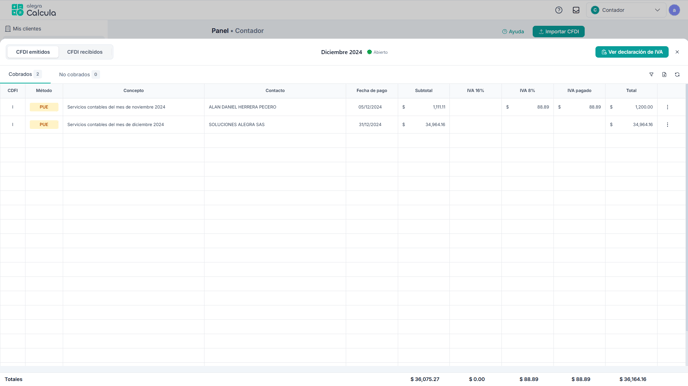Open the filter icon above the table
The image size is (688, 386).
651,75
